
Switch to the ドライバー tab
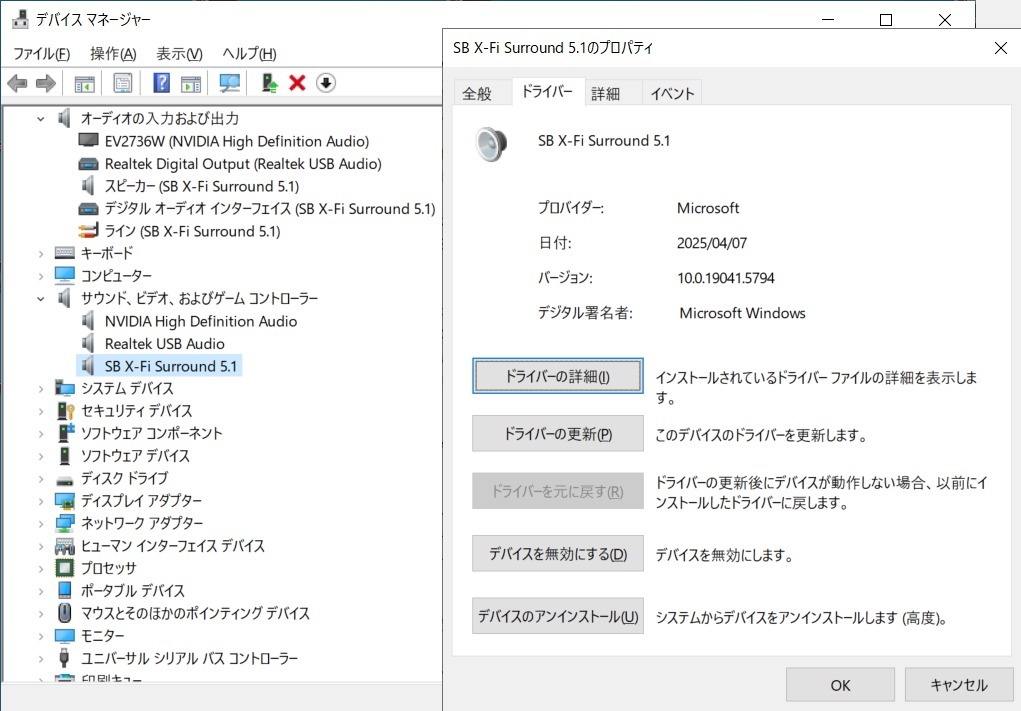click(x=547, y=91)
